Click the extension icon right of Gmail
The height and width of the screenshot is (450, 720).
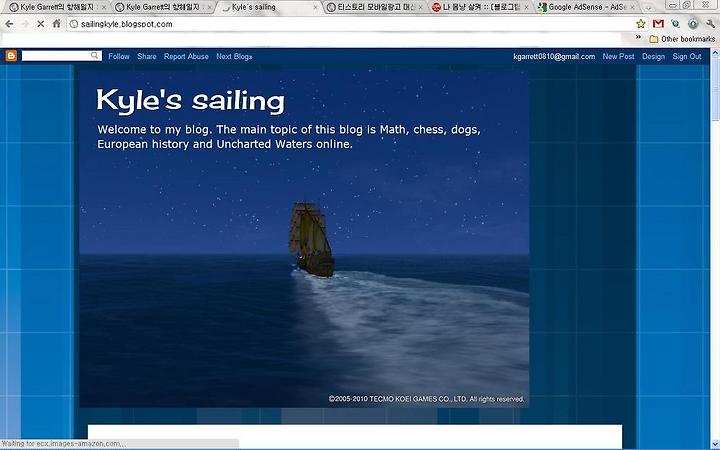(x=675, y=23)
